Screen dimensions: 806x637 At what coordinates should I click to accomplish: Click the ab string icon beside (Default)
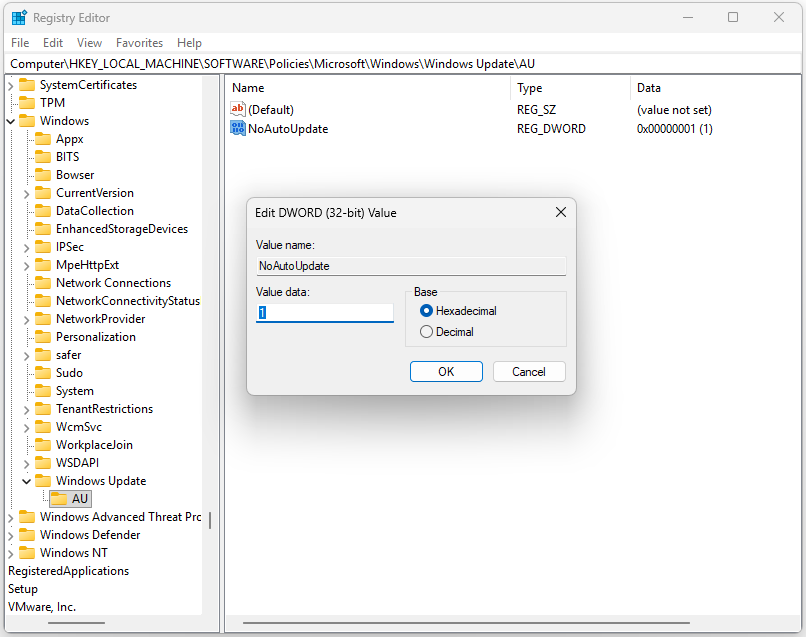[237, 109]
